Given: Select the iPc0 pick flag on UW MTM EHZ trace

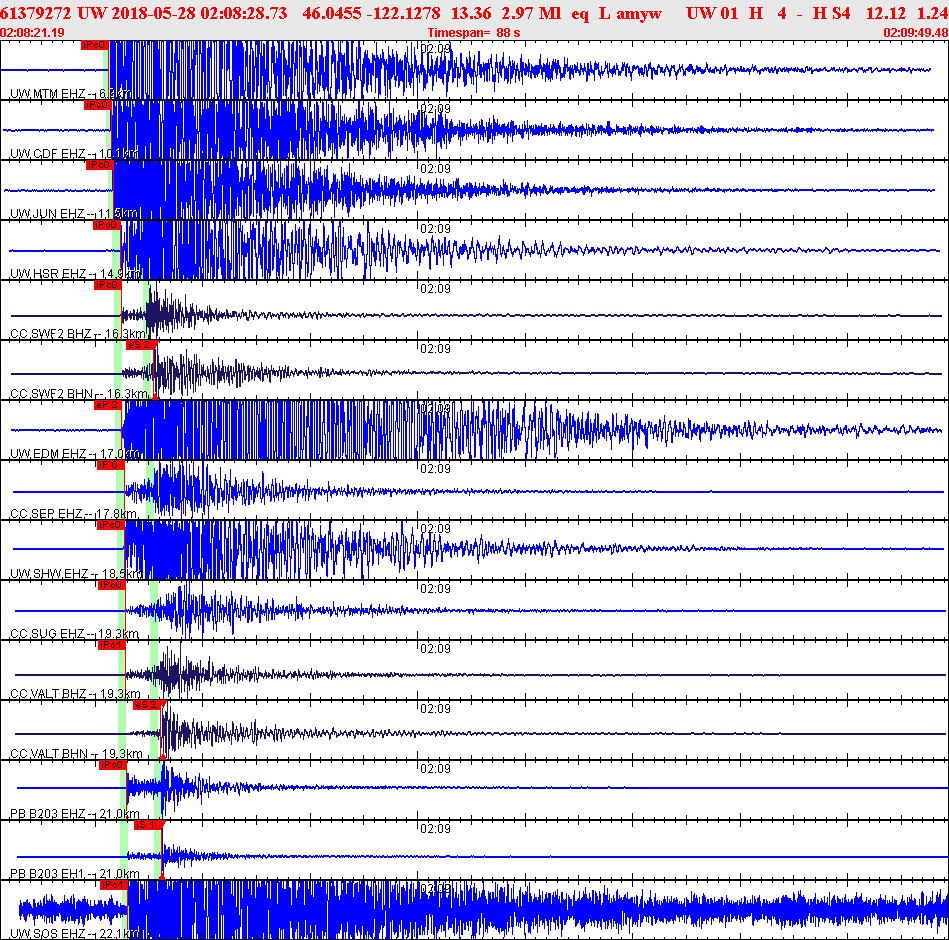Looking at the screenshot, I should [94, 45].
